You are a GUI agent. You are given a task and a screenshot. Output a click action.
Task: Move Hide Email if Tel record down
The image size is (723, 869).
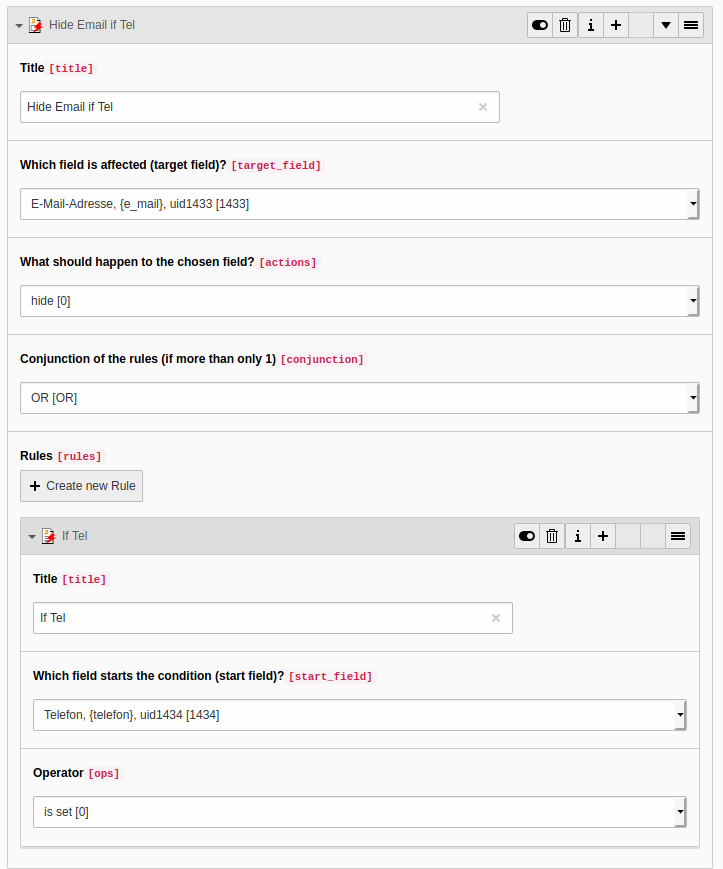[x=666, y=25]
